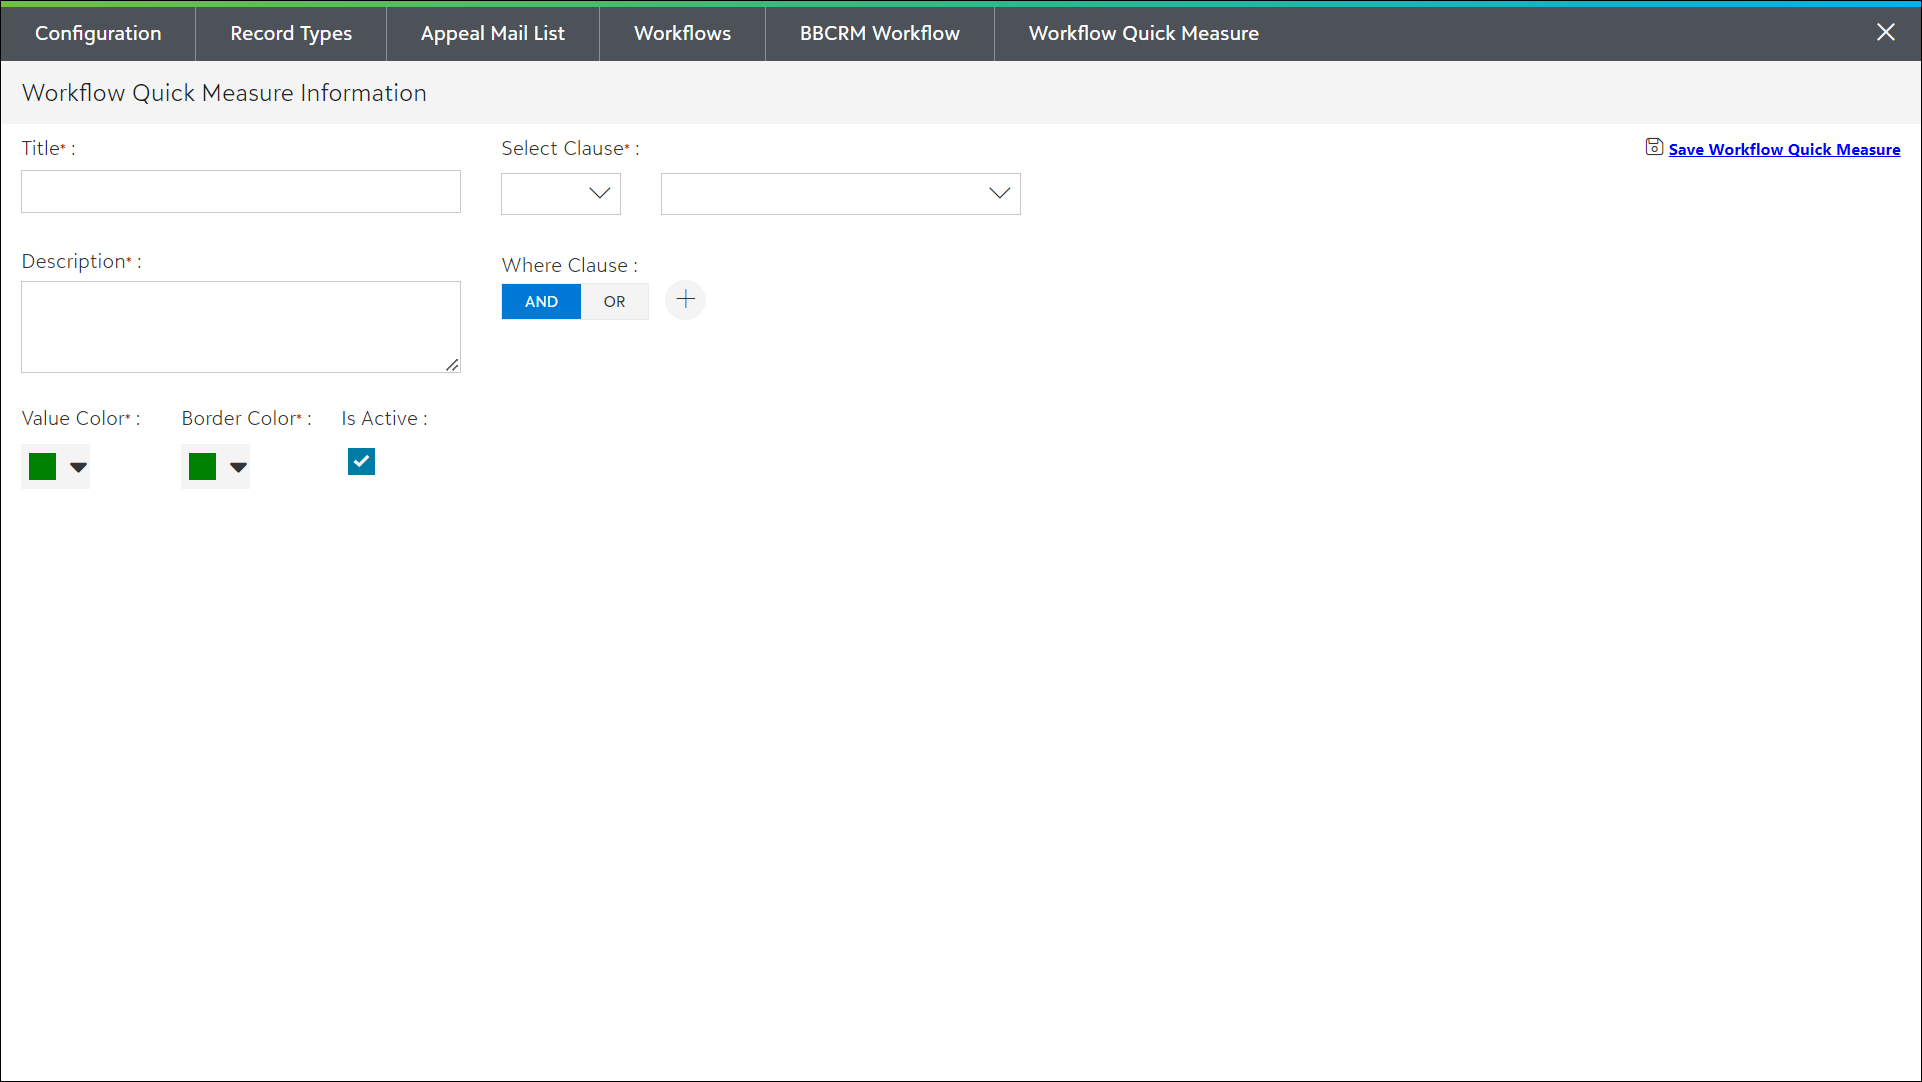Click the Value Color green swatch
Screen dimensions: 1922x1082
tap(42, 467)
